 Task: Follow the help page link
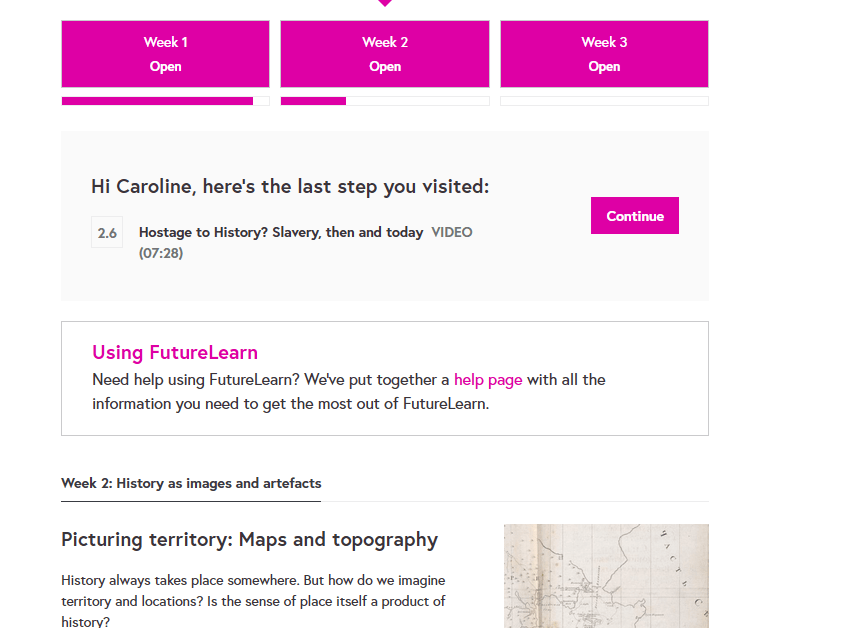coord(488,380)
